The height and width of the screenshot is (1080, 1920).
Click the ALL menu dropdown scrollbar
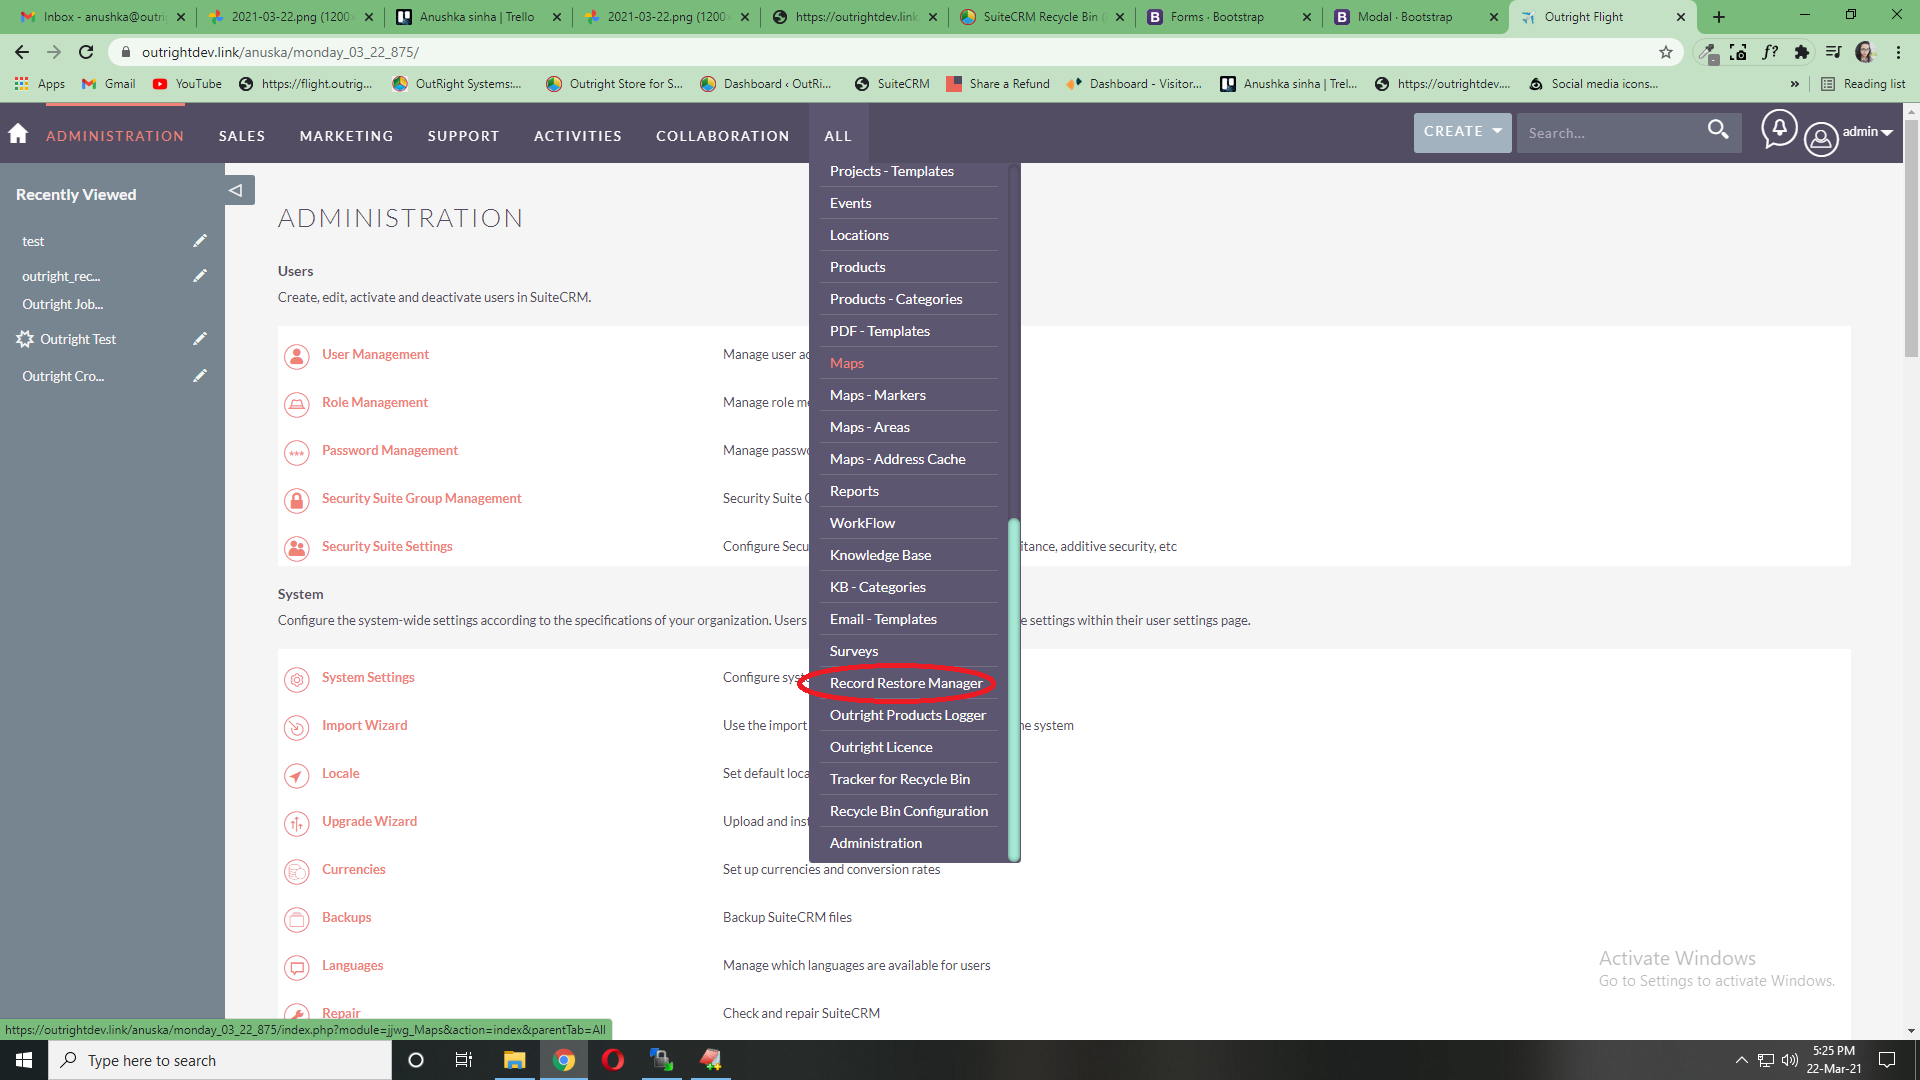click(1013, 688)
